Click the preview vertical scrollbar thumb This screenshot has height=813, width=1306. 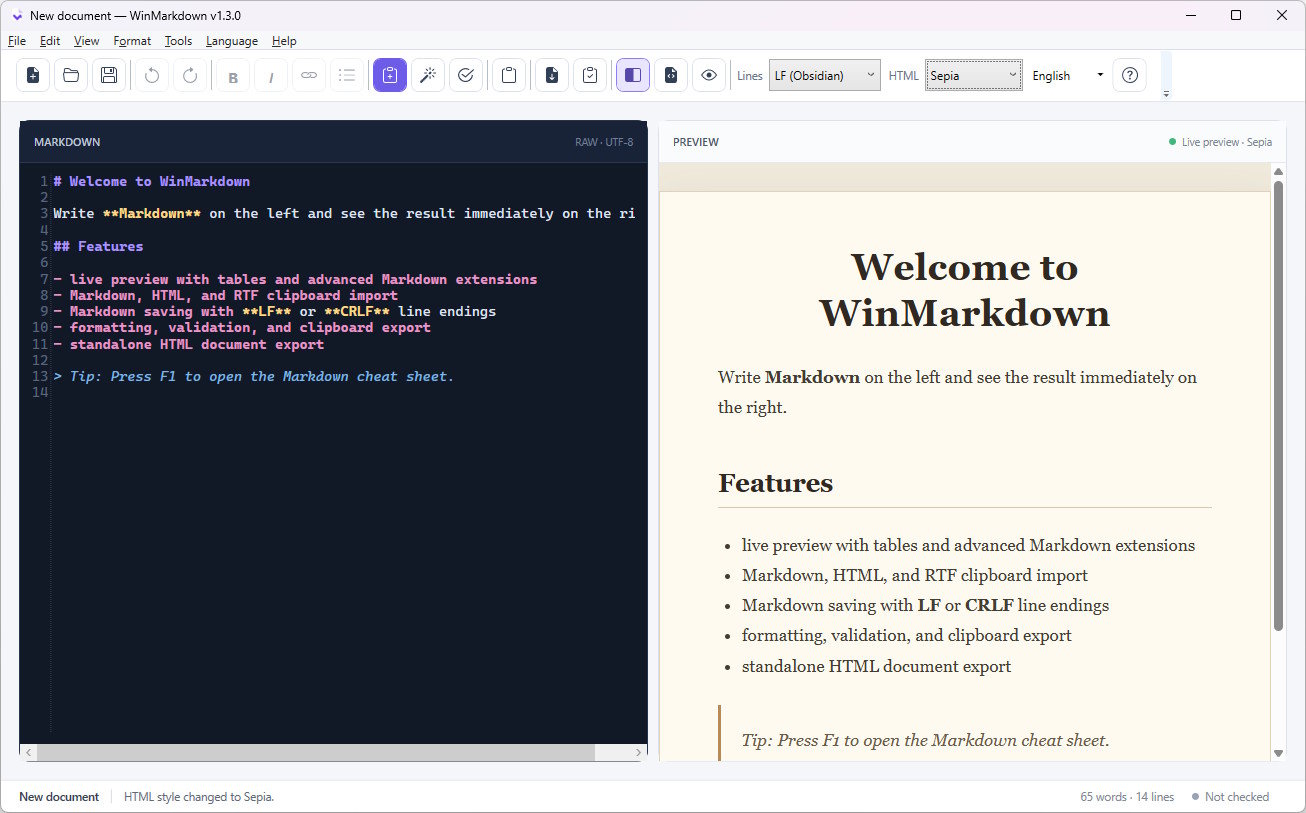[x=1278, y=405]
